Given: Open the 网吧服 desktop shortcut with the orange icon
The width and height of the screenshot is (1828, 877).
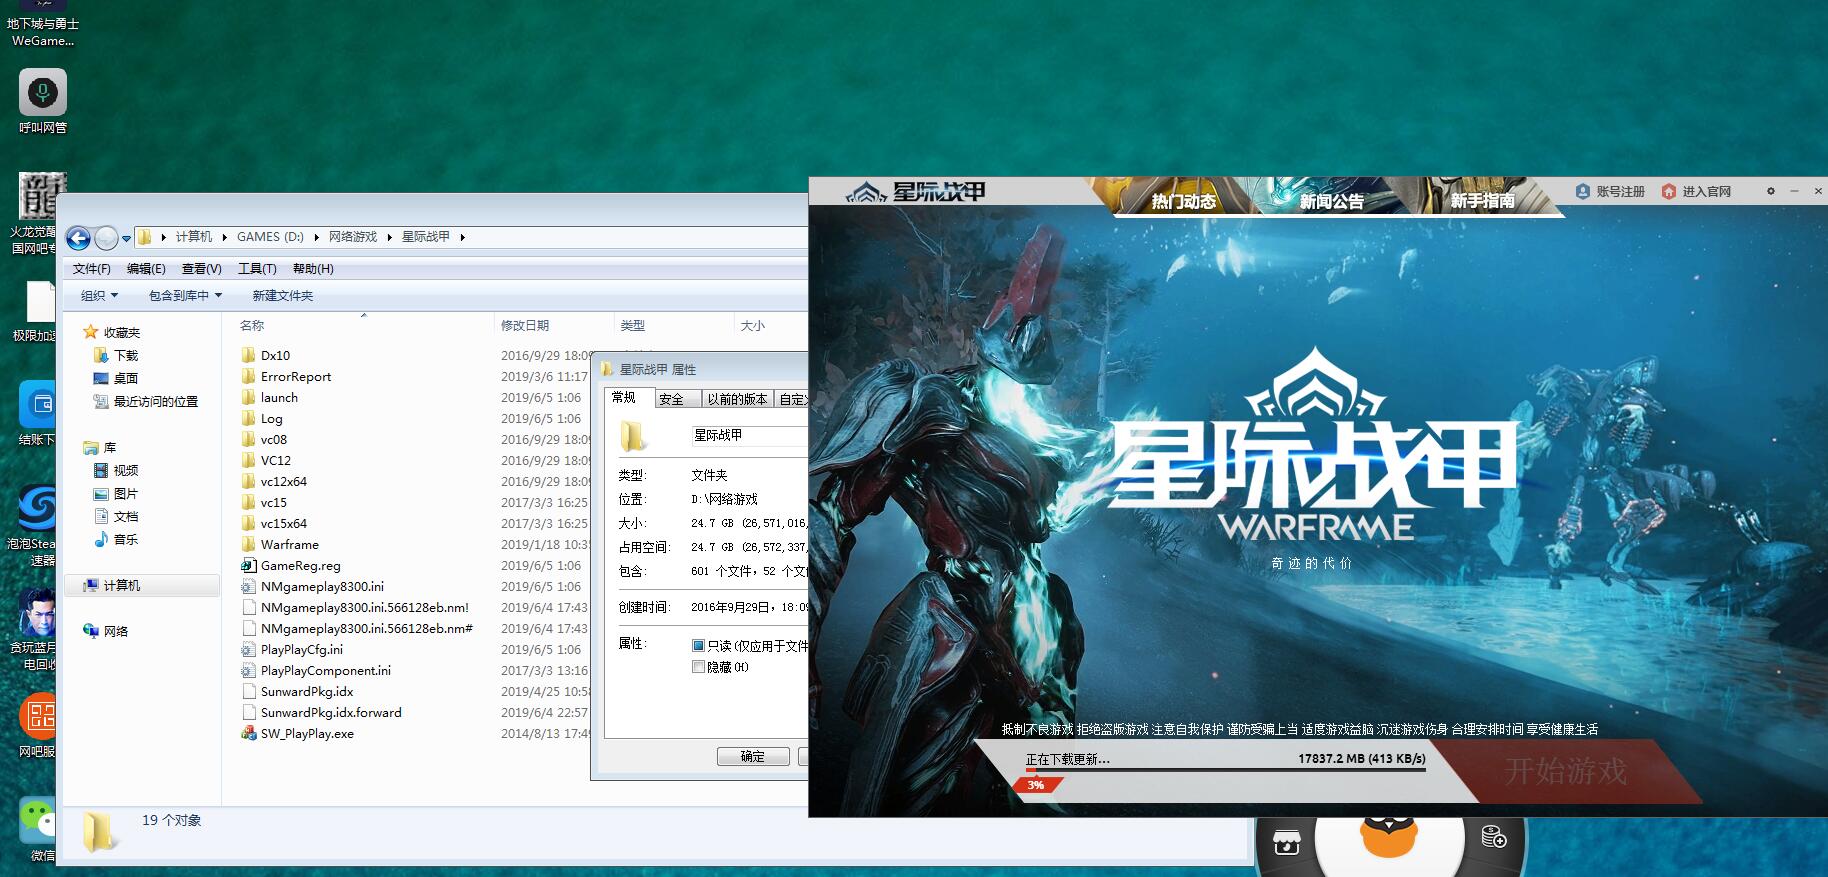Looking at the screenshot, I should 38,726.
